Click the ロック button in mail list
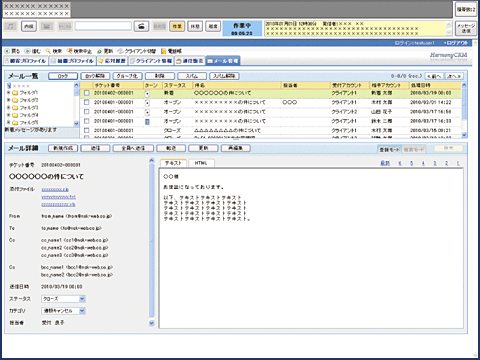Viewport: 480px width, 360px height. pos(63,76)
